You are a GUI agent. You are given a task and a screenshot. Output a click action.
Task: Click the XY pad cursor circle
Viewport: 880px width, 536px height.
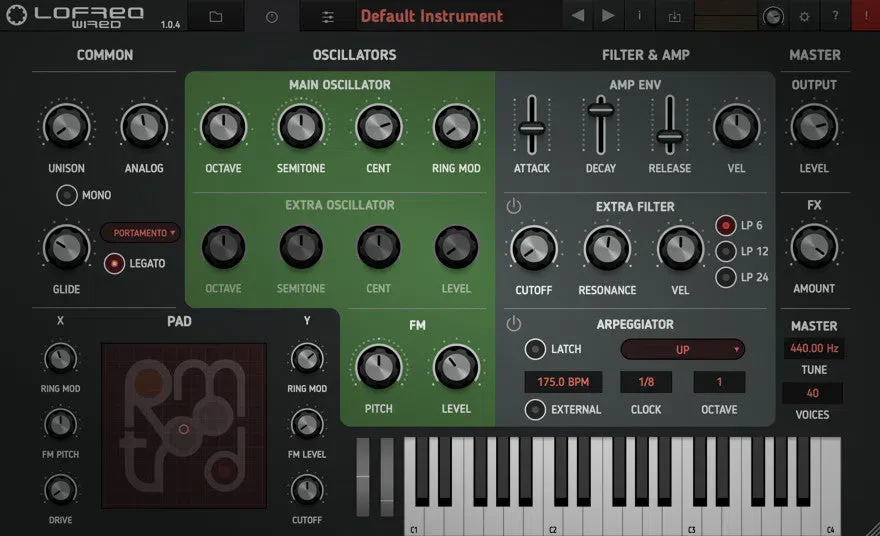pyautogui.click(x=184, y=429)
